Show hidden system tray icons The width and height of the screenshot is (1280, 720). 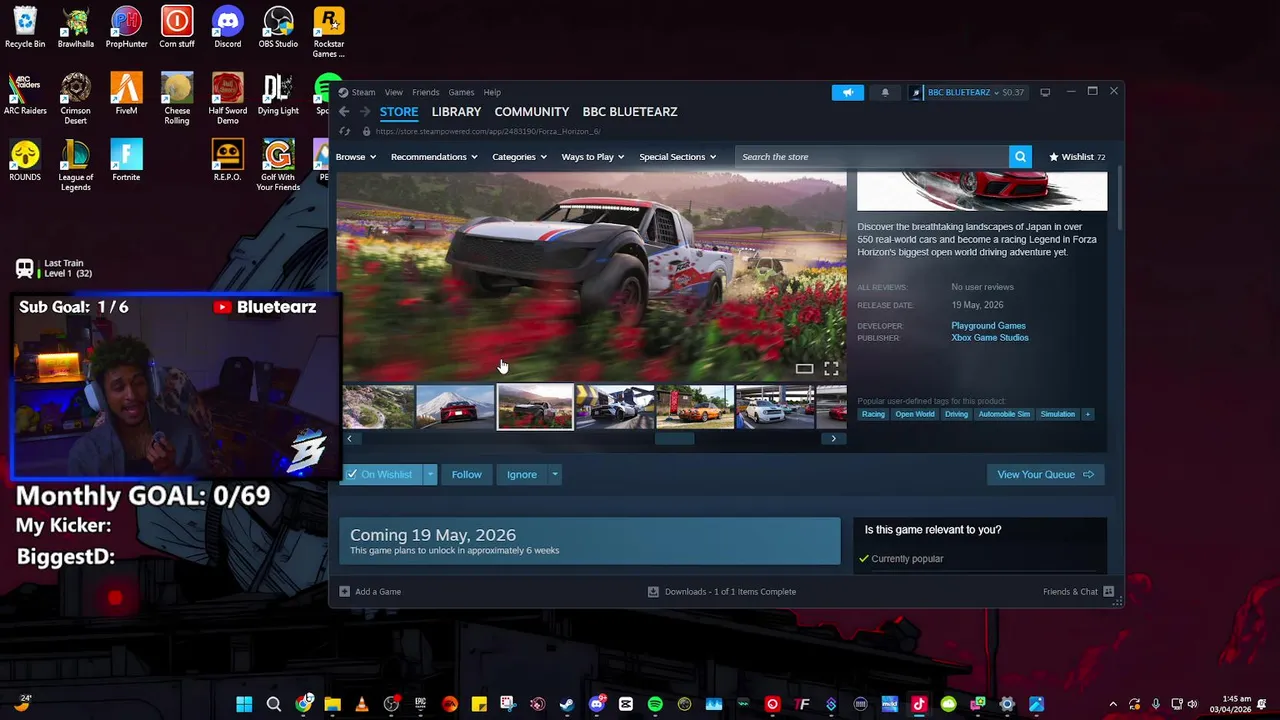(x=1113, y=704)
